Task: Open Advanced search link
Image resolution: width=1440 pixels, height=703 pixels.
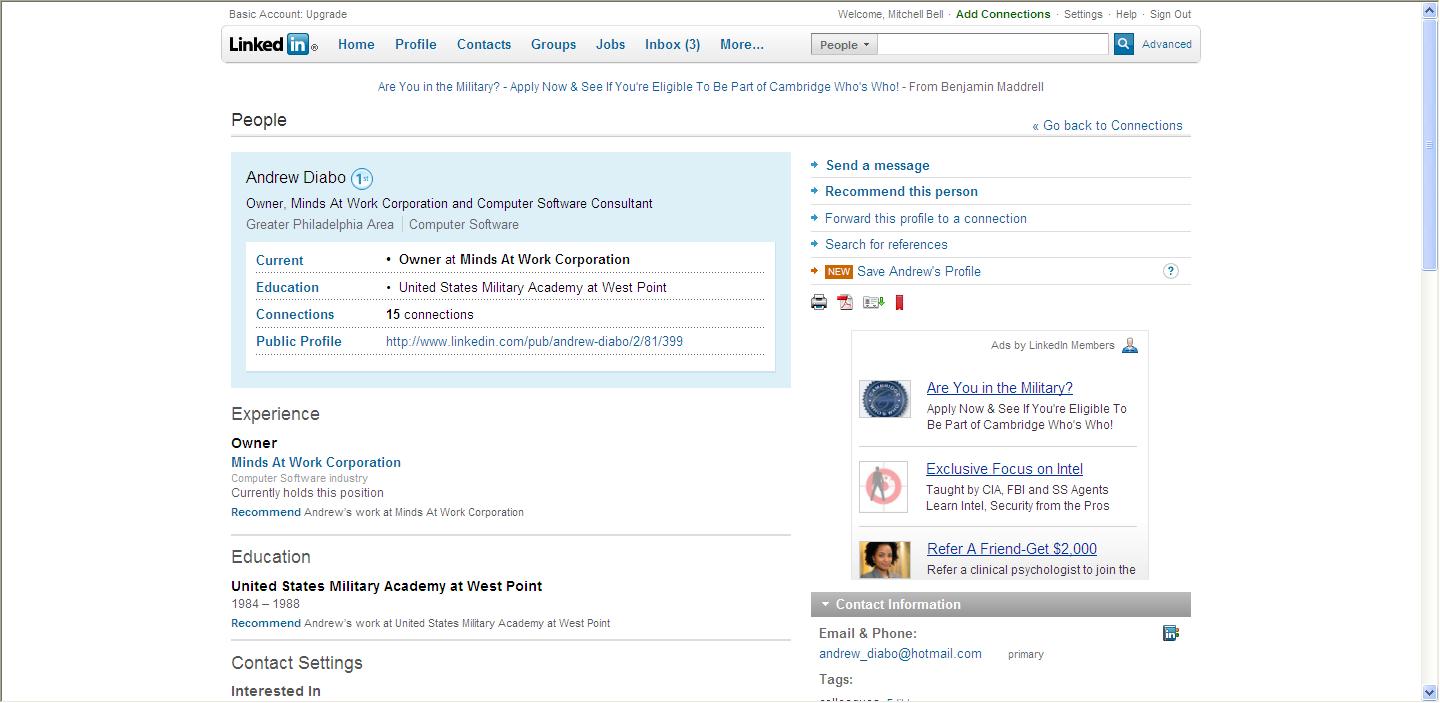Action: point(1167,44)
